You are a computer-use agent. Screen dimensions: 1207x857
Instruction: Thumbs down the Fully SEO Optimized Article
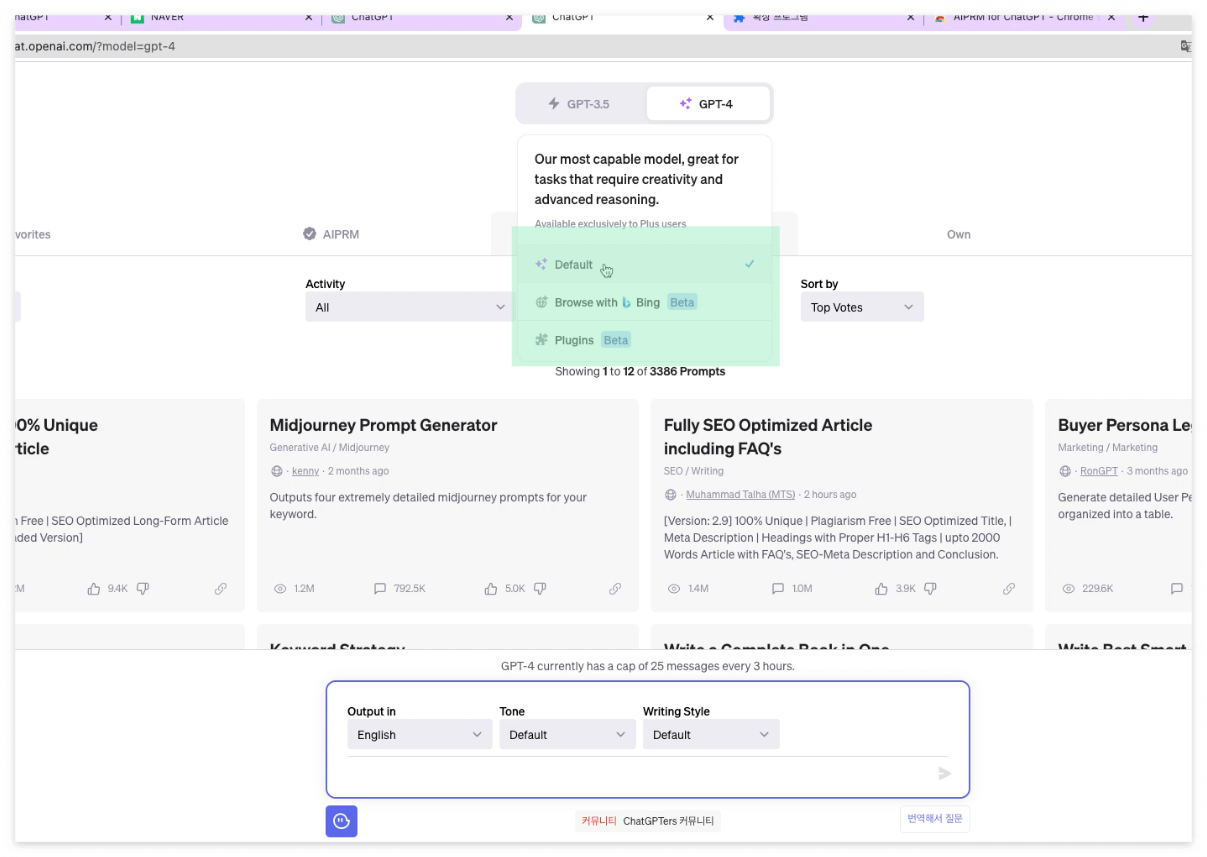(930, 589)
